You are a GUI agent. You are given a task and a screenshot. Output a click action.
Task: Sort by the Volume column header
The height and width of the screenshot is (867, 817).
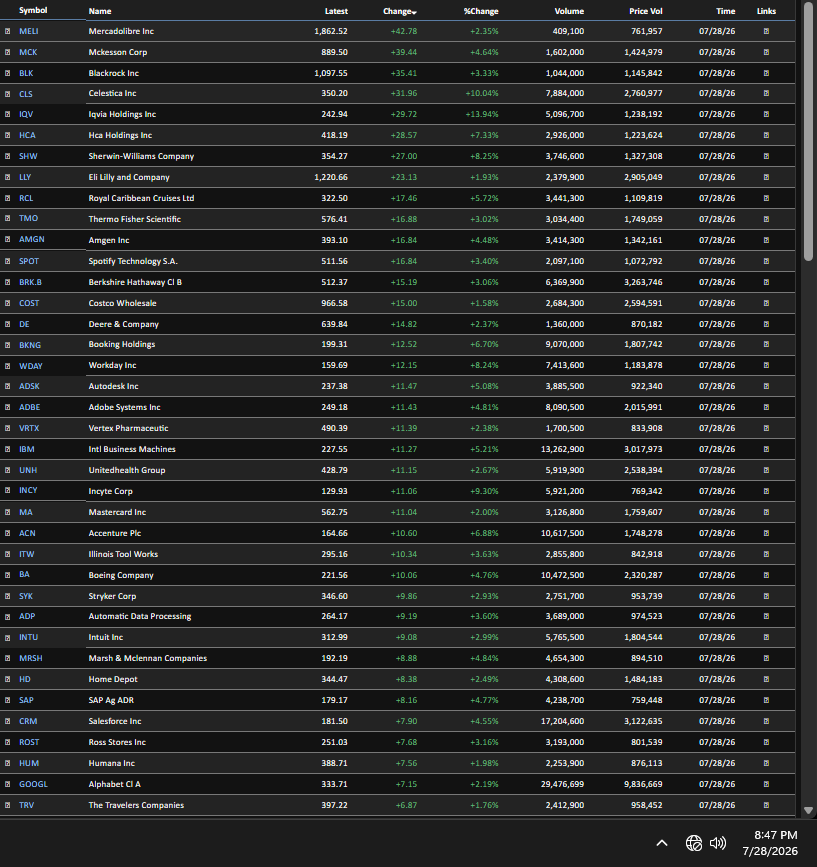pyautogui.click(x=569, y=11)
